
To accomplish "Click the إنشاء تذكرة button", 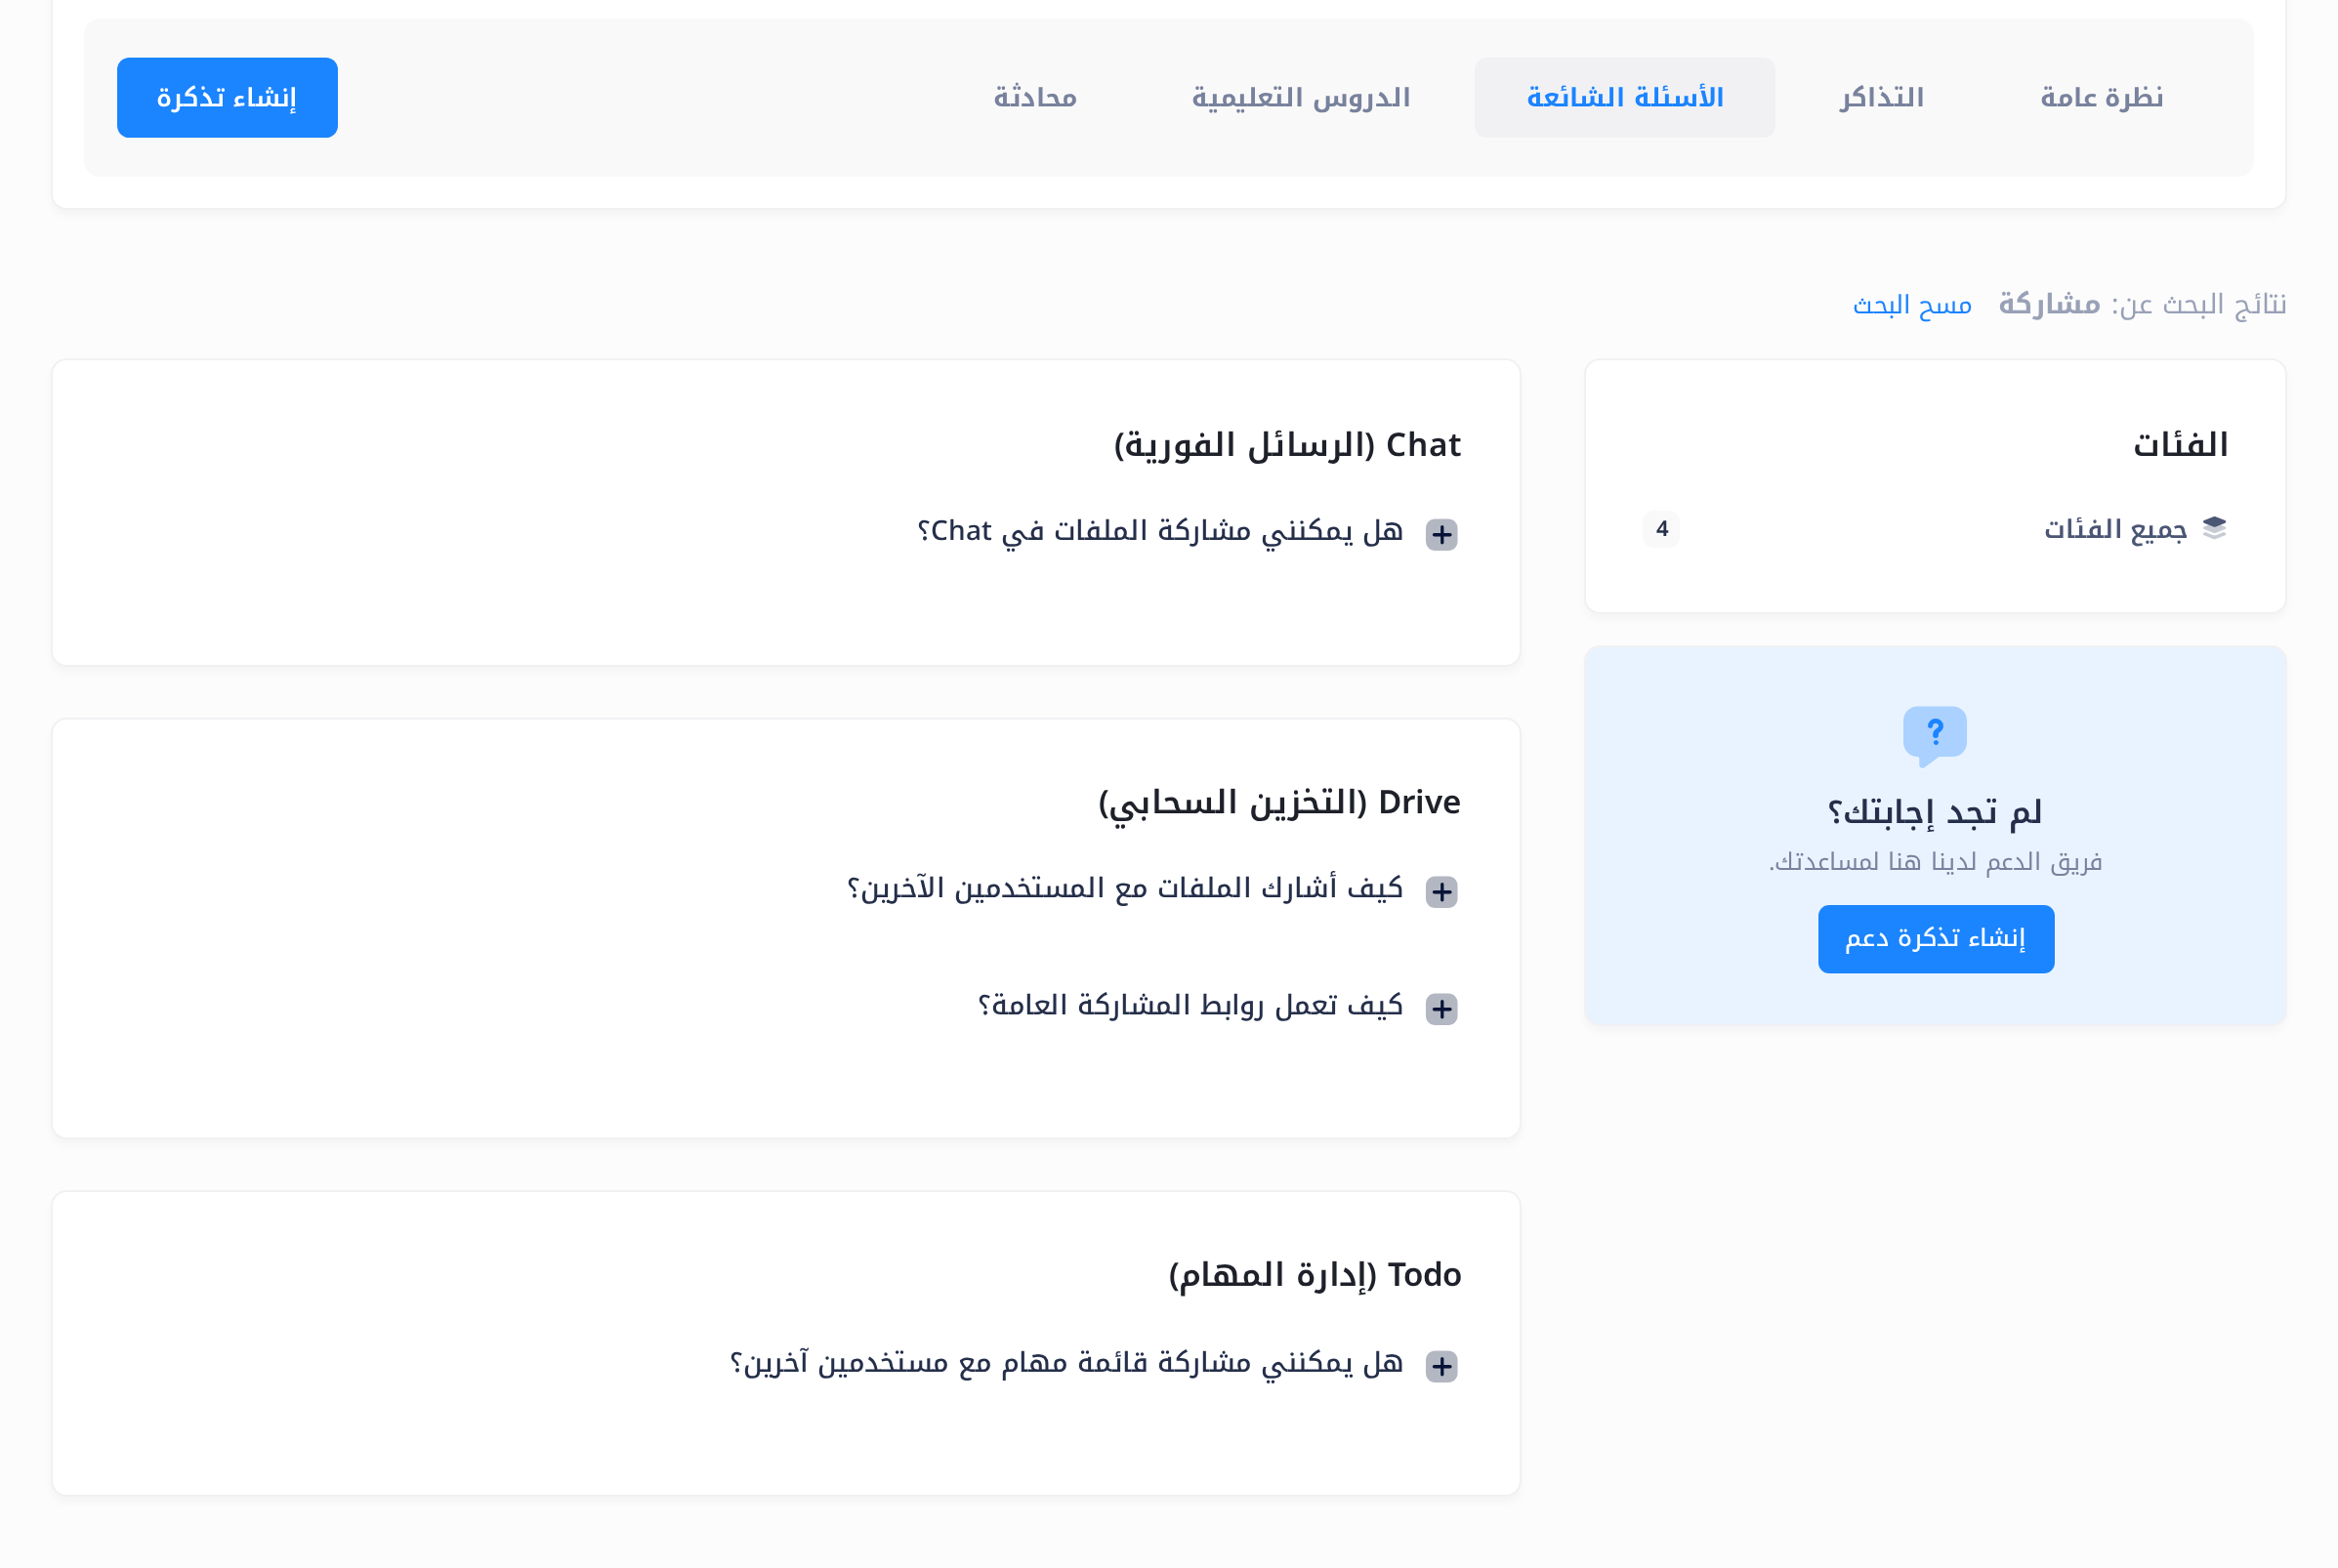I will pos(227,98).
